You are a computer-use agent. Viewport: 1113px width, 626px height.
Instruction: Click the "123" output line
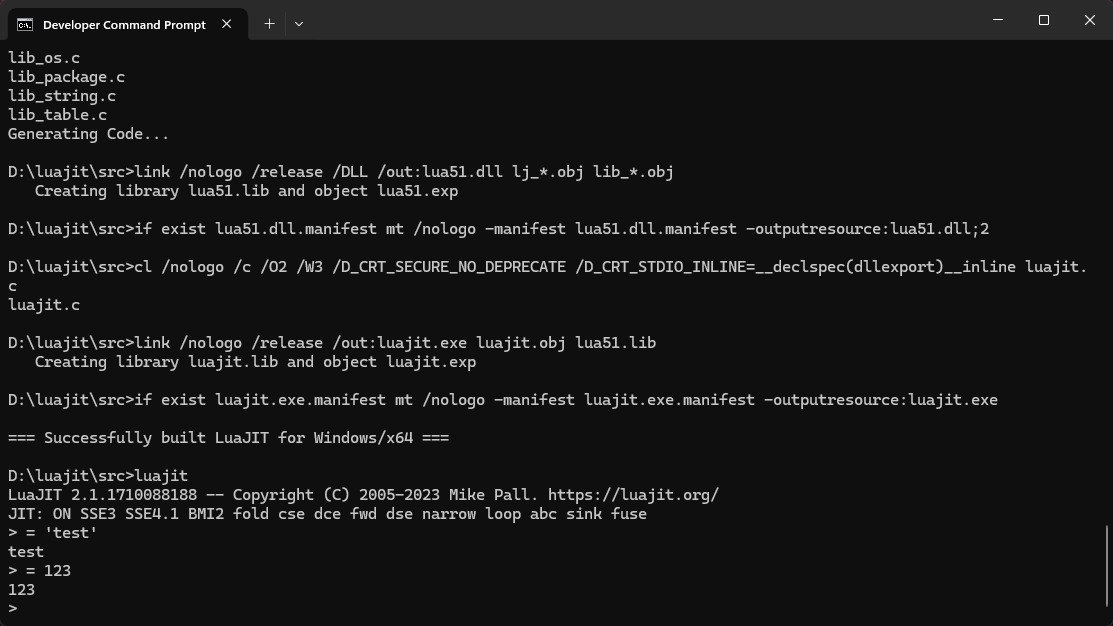(x=21, y=590)
